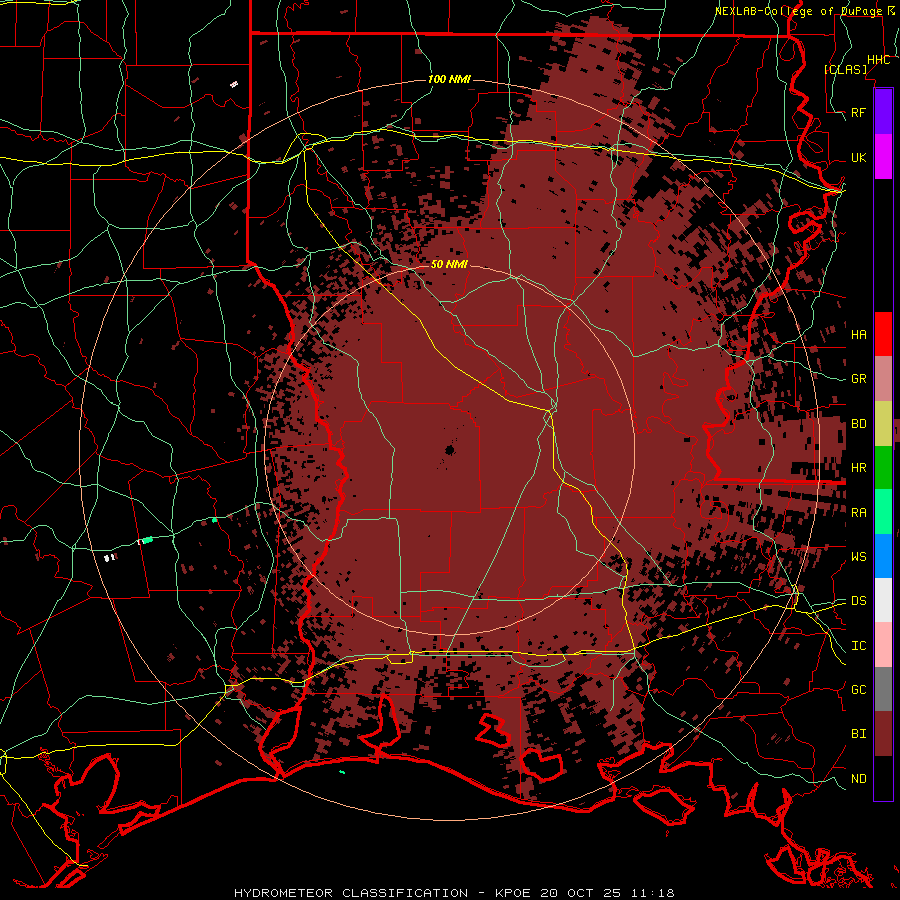Image resolution: width=900 pixels, height=900 pixels.
Task: Select the red HA color swatch in legend
Action: point(883,334)
